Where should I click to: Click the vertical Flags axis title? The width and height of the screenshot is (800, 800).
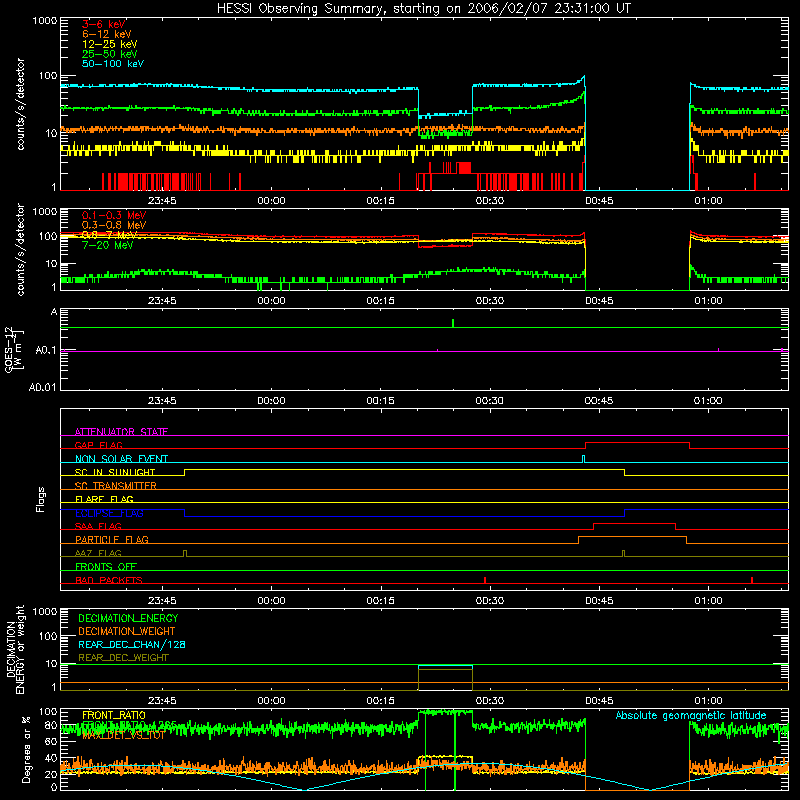40,499
